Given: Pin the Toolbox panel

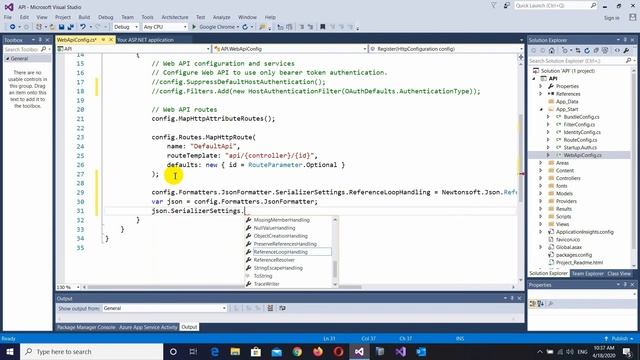Looking at the screenshot, I should 40,40.
